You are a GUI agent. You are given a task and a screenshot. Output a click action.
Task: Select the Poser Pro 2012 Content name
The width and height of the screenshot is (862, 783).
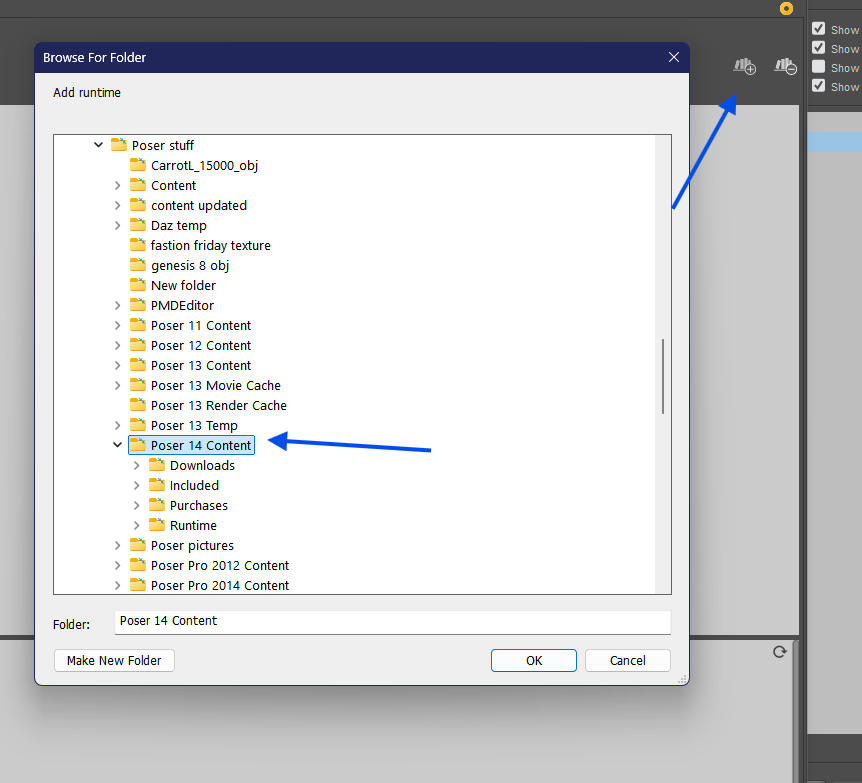(x=220, y=565)
